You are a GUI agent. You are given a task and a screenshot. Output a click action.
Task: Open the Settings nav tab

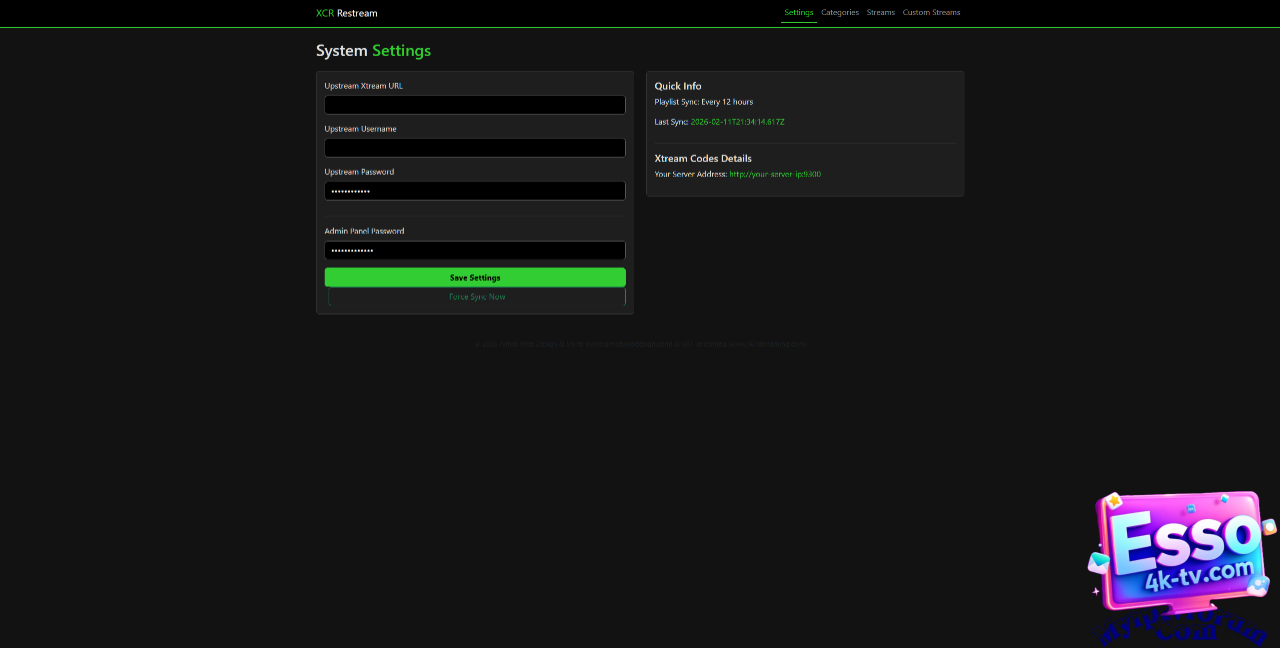tap(798, 13)
